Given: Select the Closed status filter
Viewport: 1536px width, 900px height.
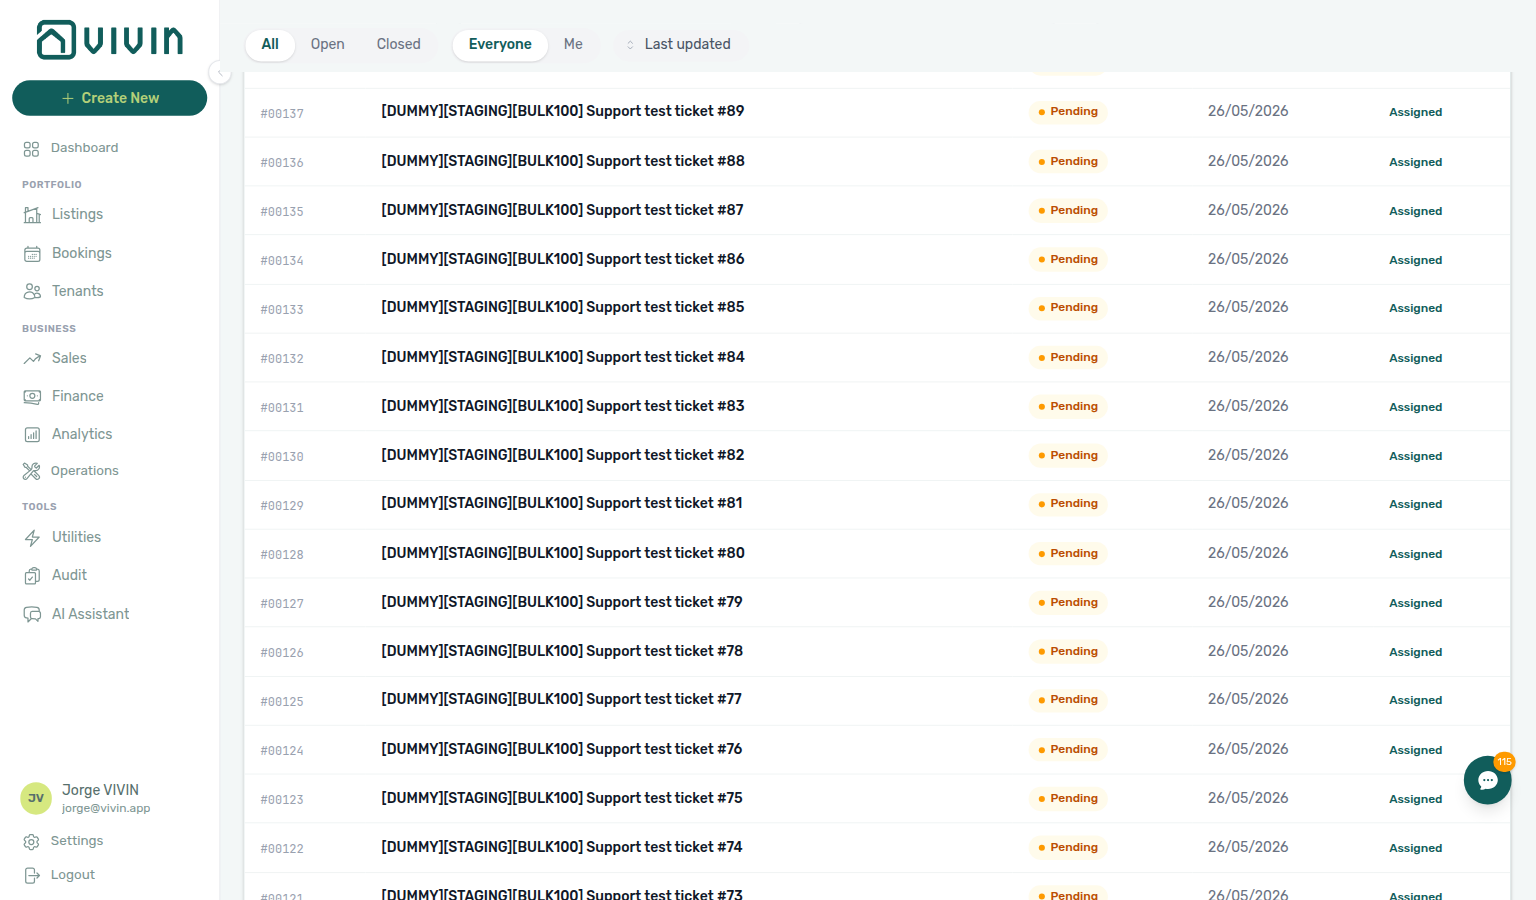Looking at the screenshot, I should tap(398, 44).
